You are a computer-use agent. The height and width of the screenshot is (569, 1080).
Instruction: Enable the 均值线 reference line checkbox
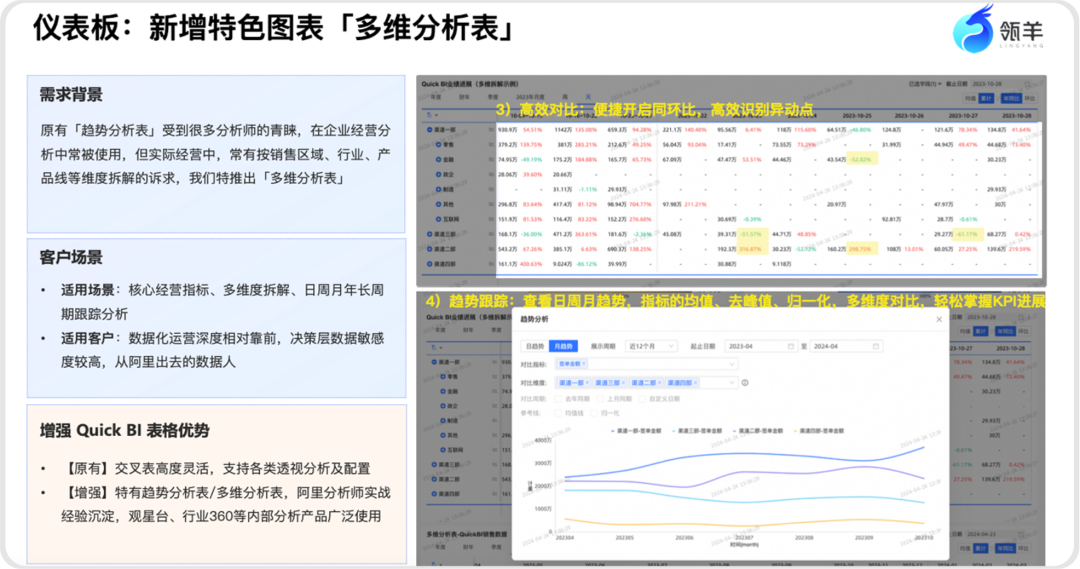click(558, 413)
